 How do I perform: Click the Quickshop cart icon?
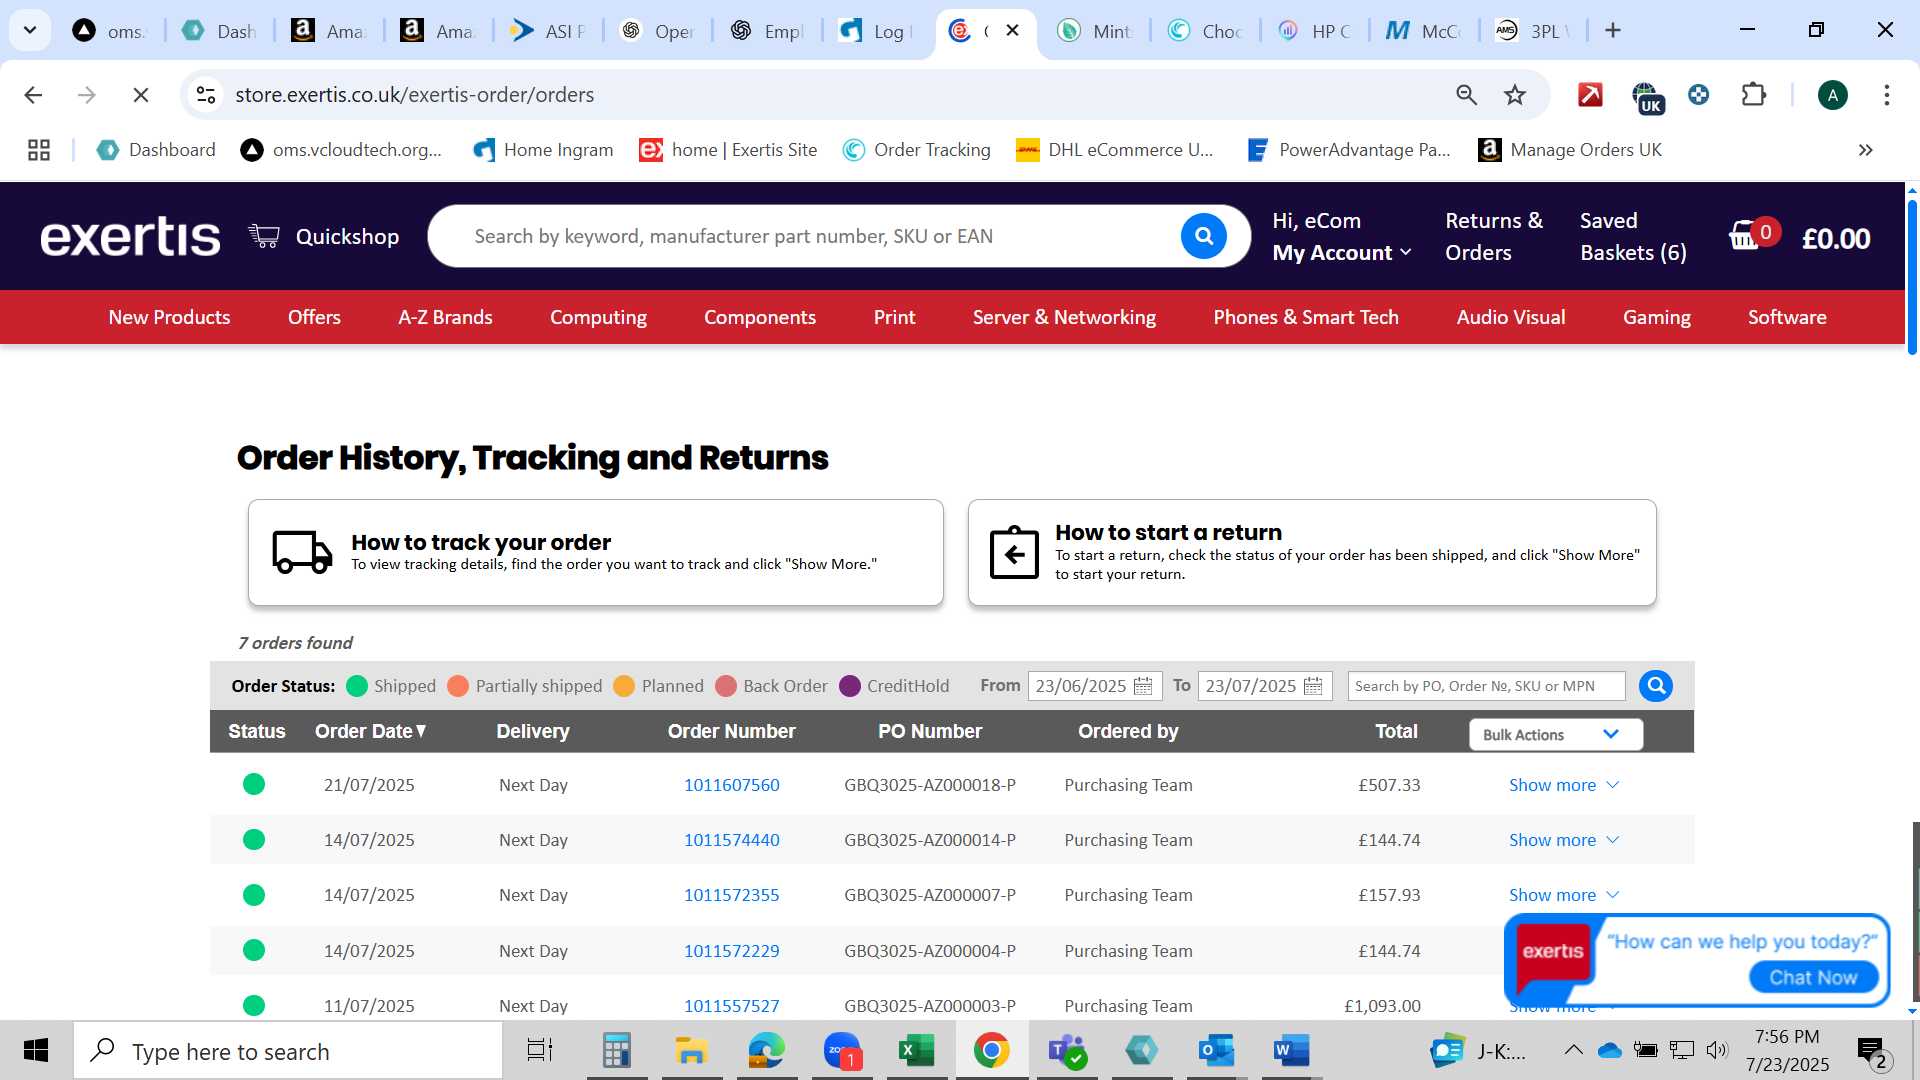[264, 236]
